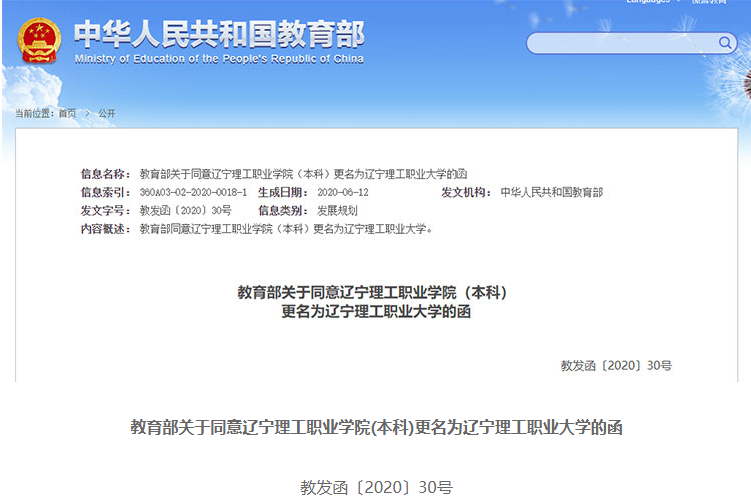Click the English Ministry of Education subtitle

click(219, 59)
